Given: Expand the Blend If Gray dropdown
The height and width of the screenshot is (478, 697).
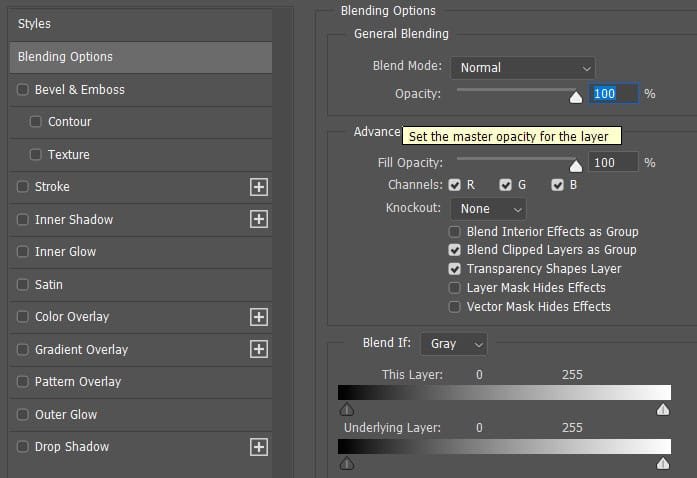Looking at the screenshot, I should coord(454,343).
